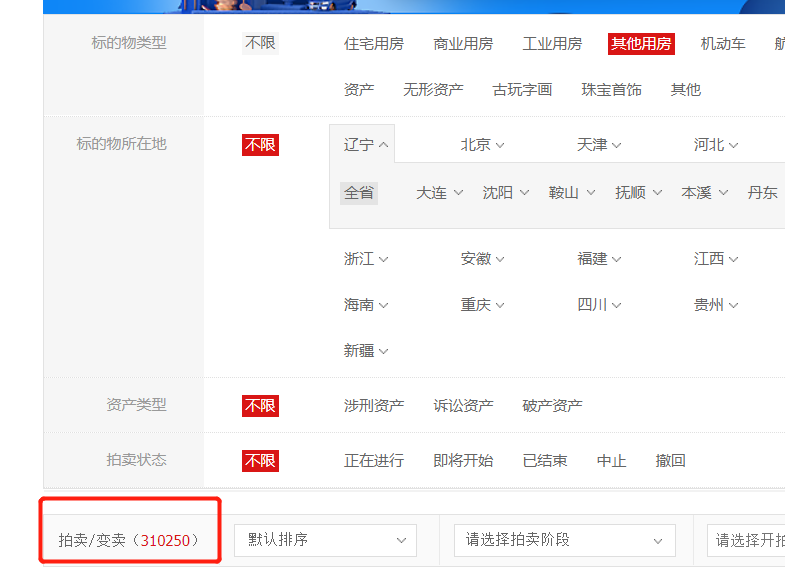Select 住宅用房 property type
The height and width of the screenshot is (577, 785).
tap(373, 44)
